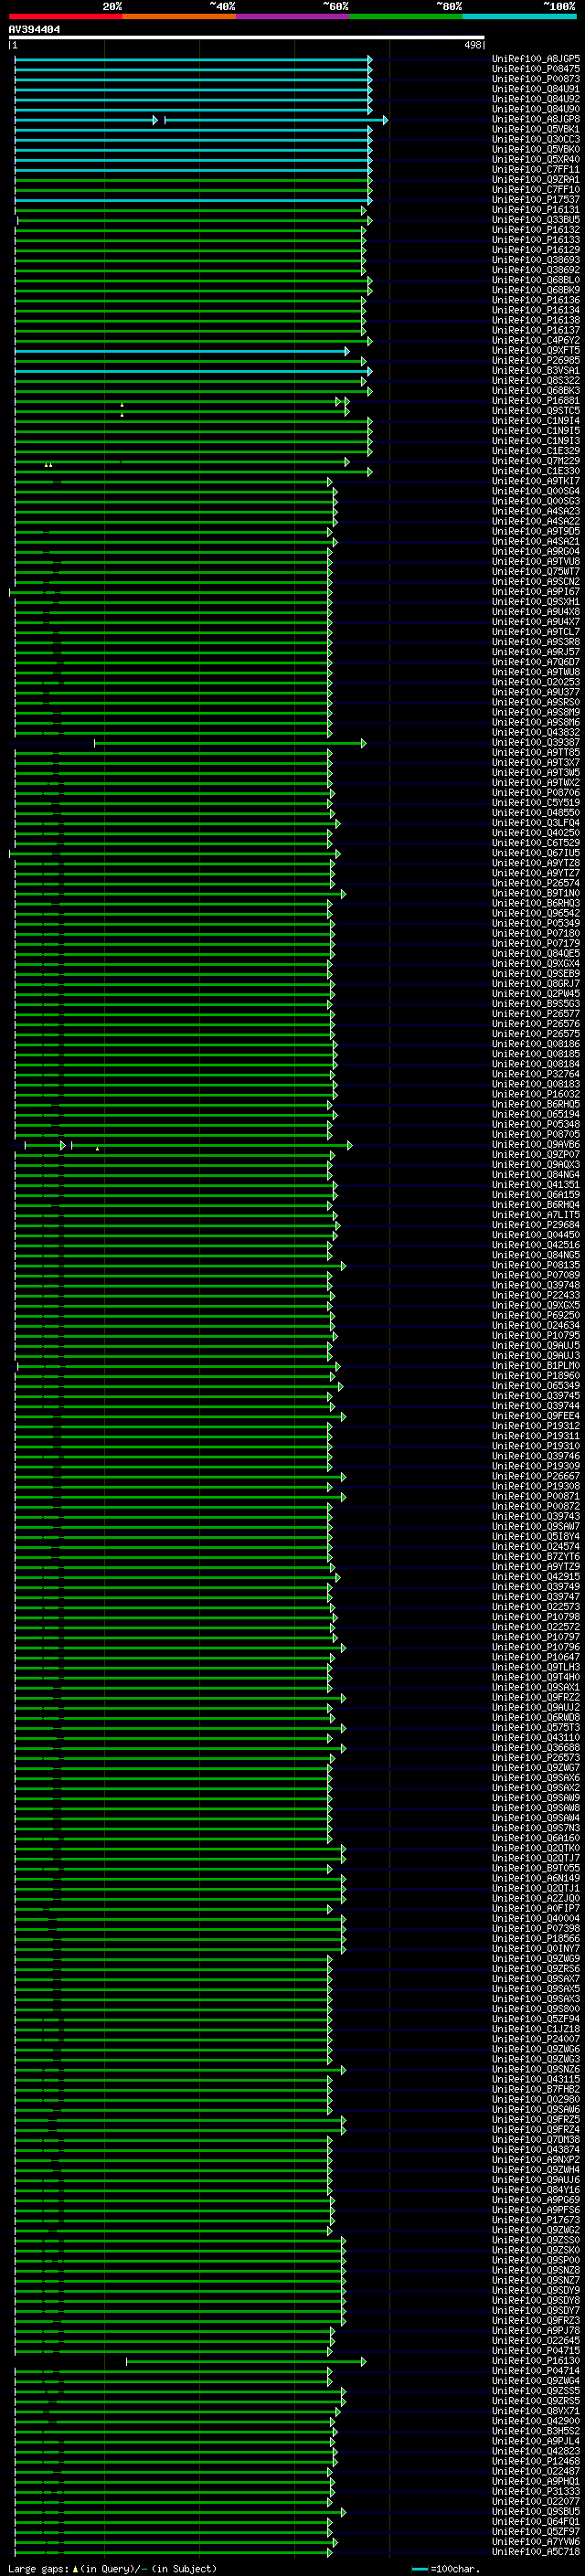Viewport: 585px width, 2576px height.
Task: Open the UniRef100_P16138 hit link
Action: coord(536,320)
